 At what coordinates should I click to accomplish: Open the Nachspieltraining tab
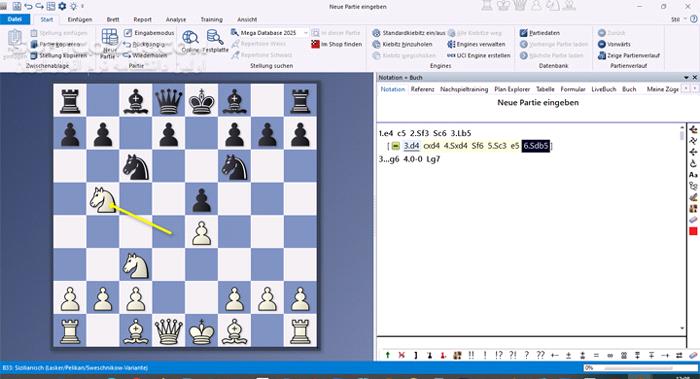[x=464, y=89]
